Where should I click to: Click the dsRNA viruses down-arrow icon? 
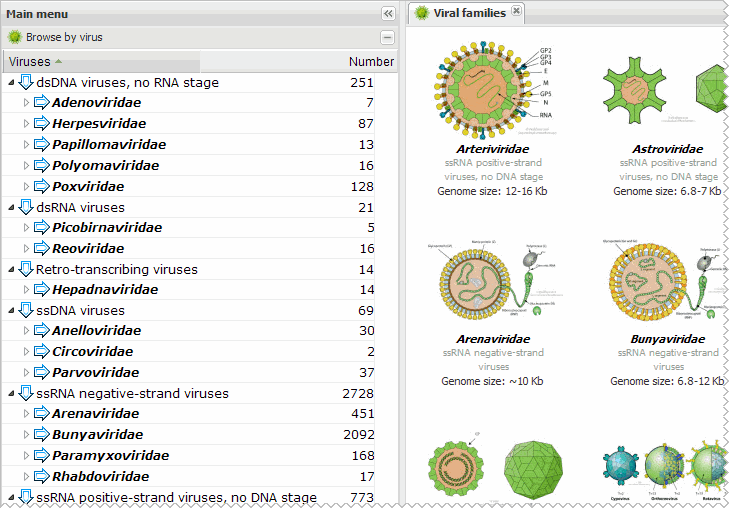tap(26, 207)
